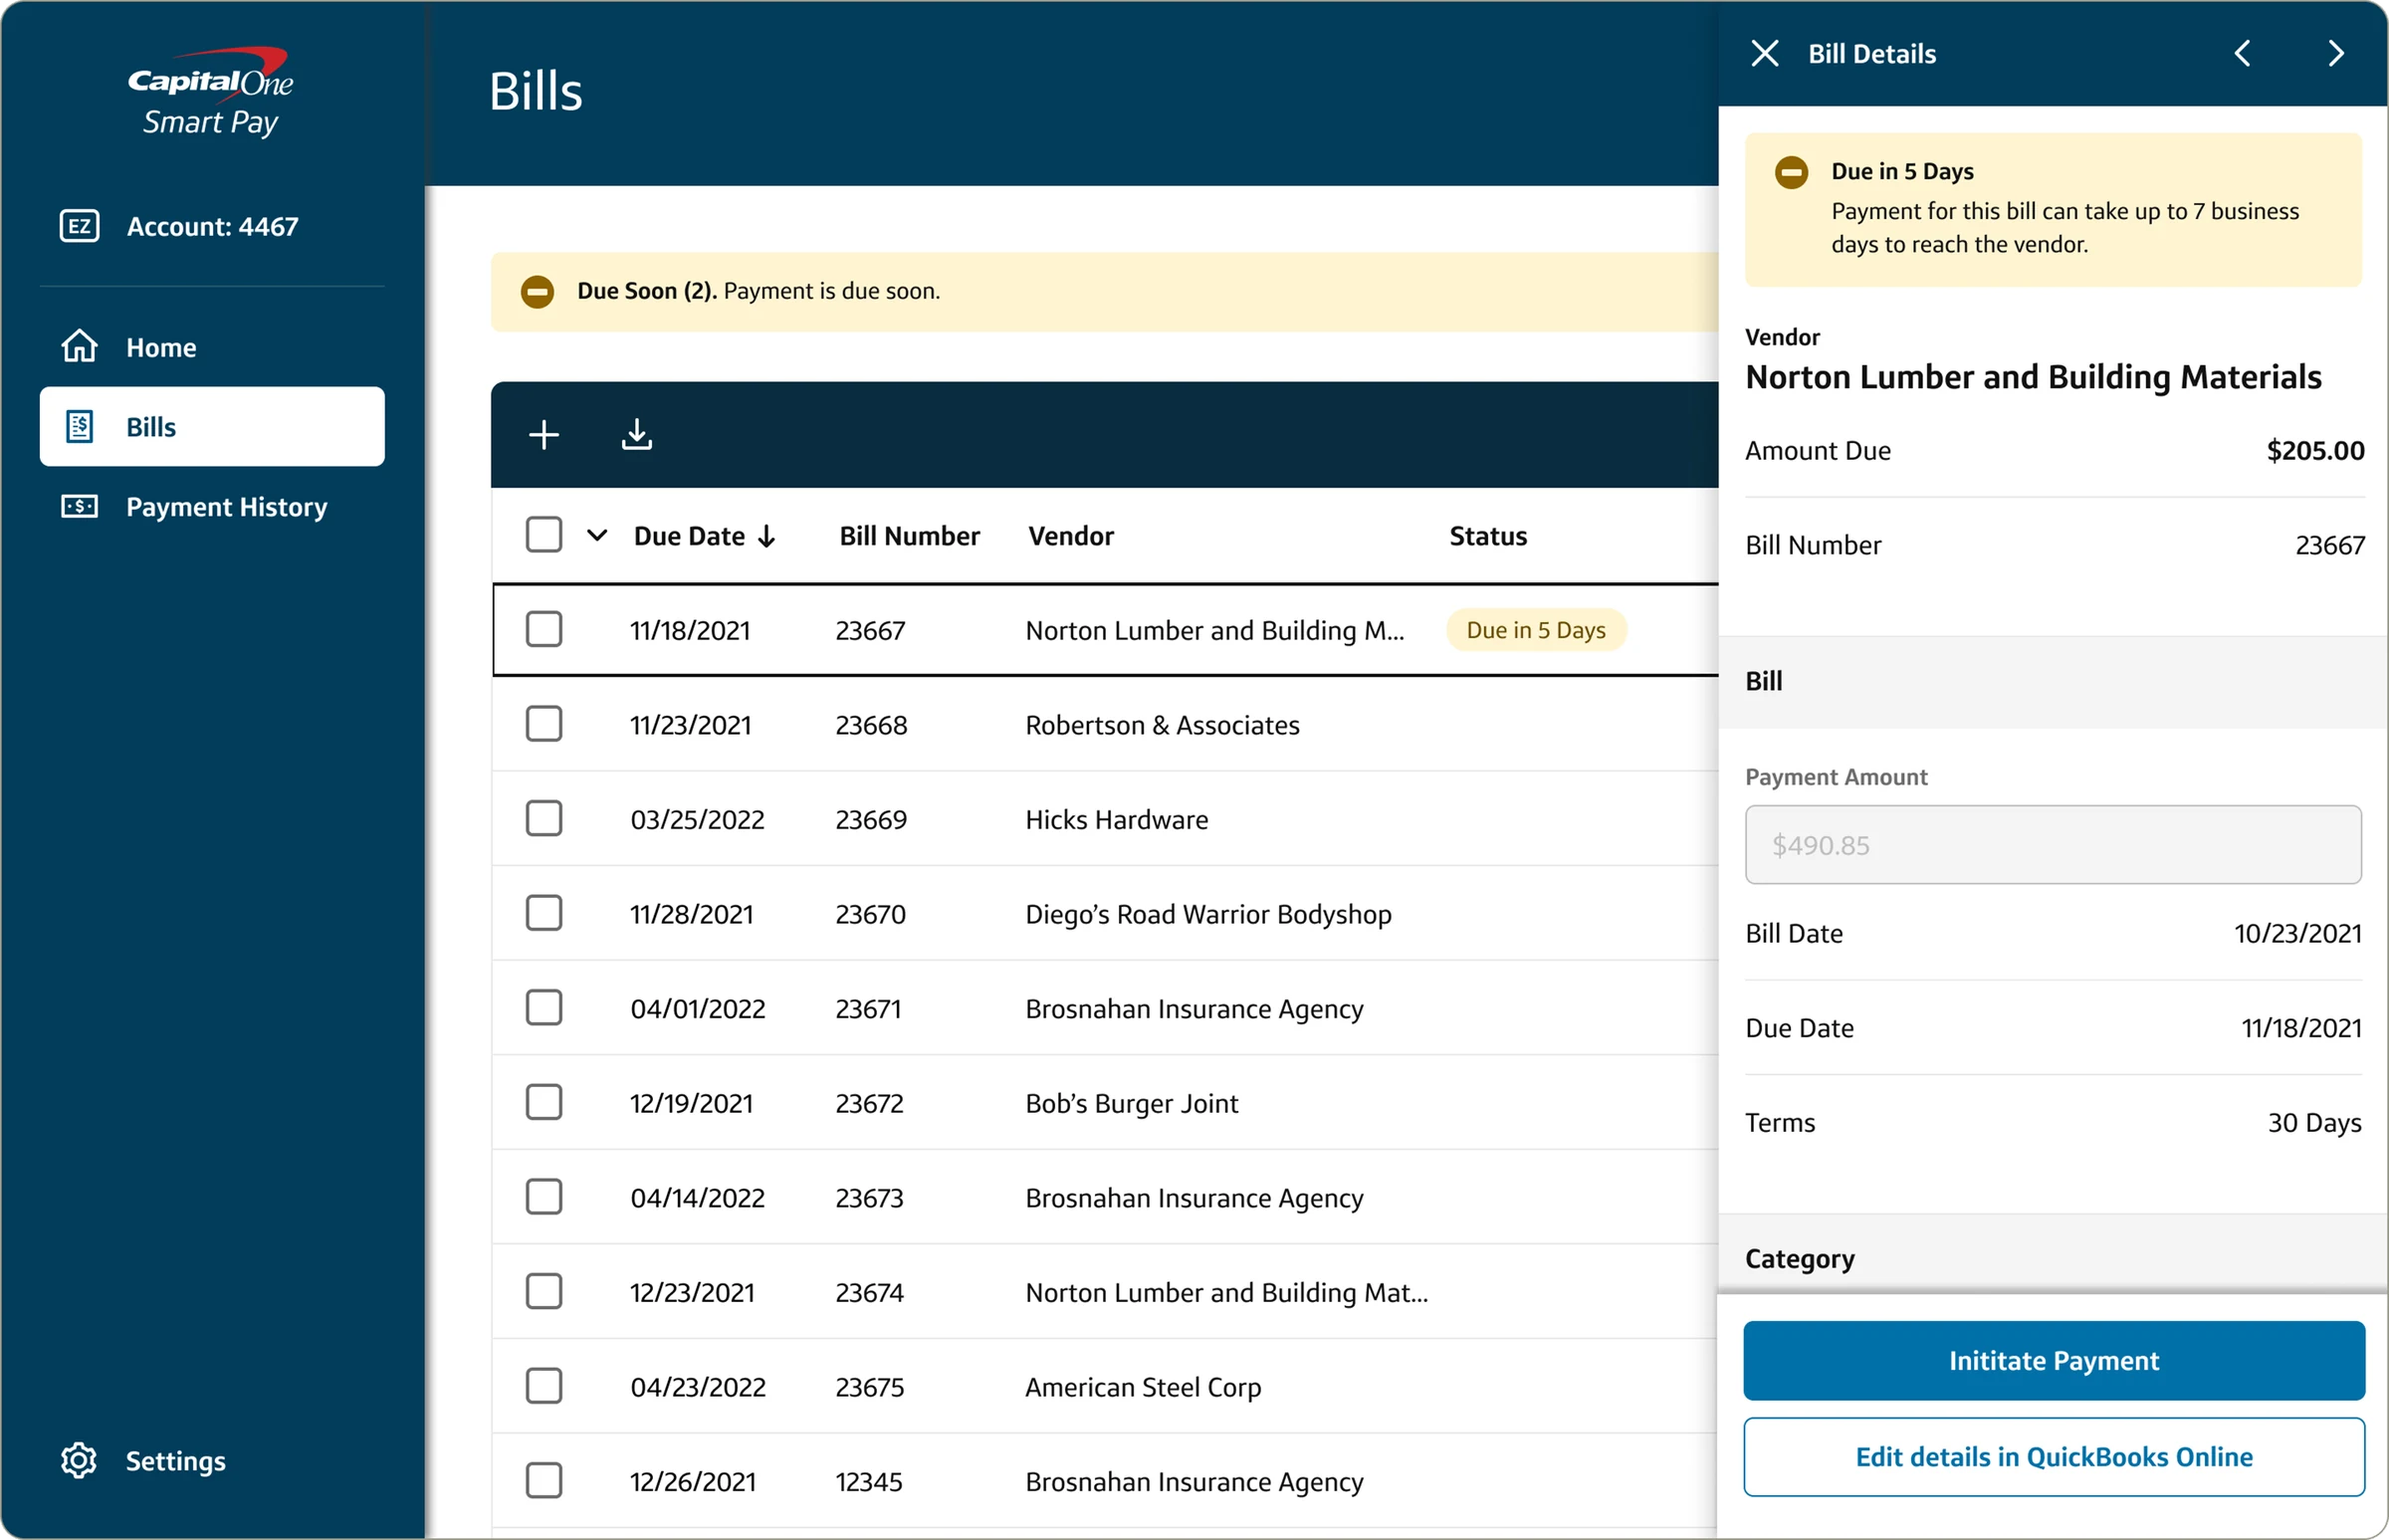Click the 12/23/2021 due date cell
Image resolution: width=2389 pixels, height=1540 pixels.
point(692,1293)
